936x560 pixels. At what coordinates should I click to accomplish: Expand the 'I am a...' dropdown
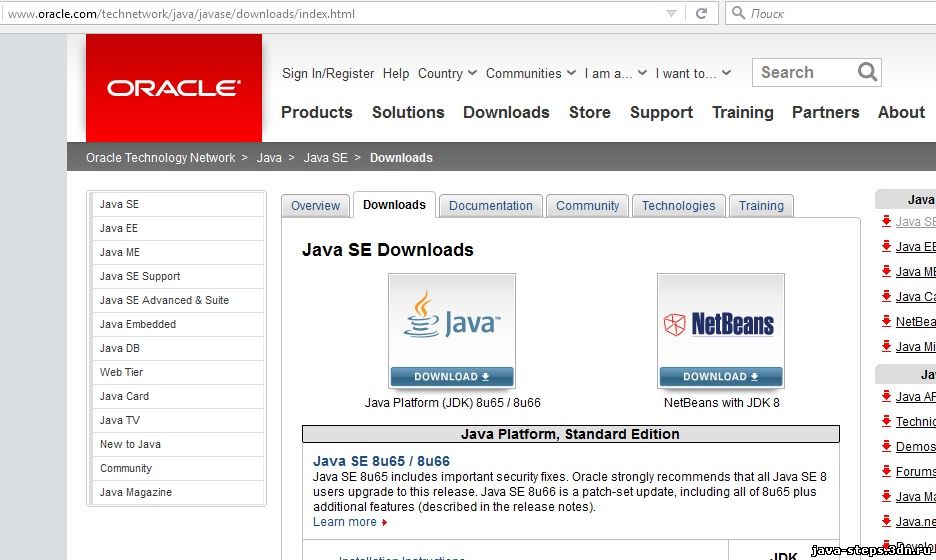pyautogui.click(x=615, y=73)
